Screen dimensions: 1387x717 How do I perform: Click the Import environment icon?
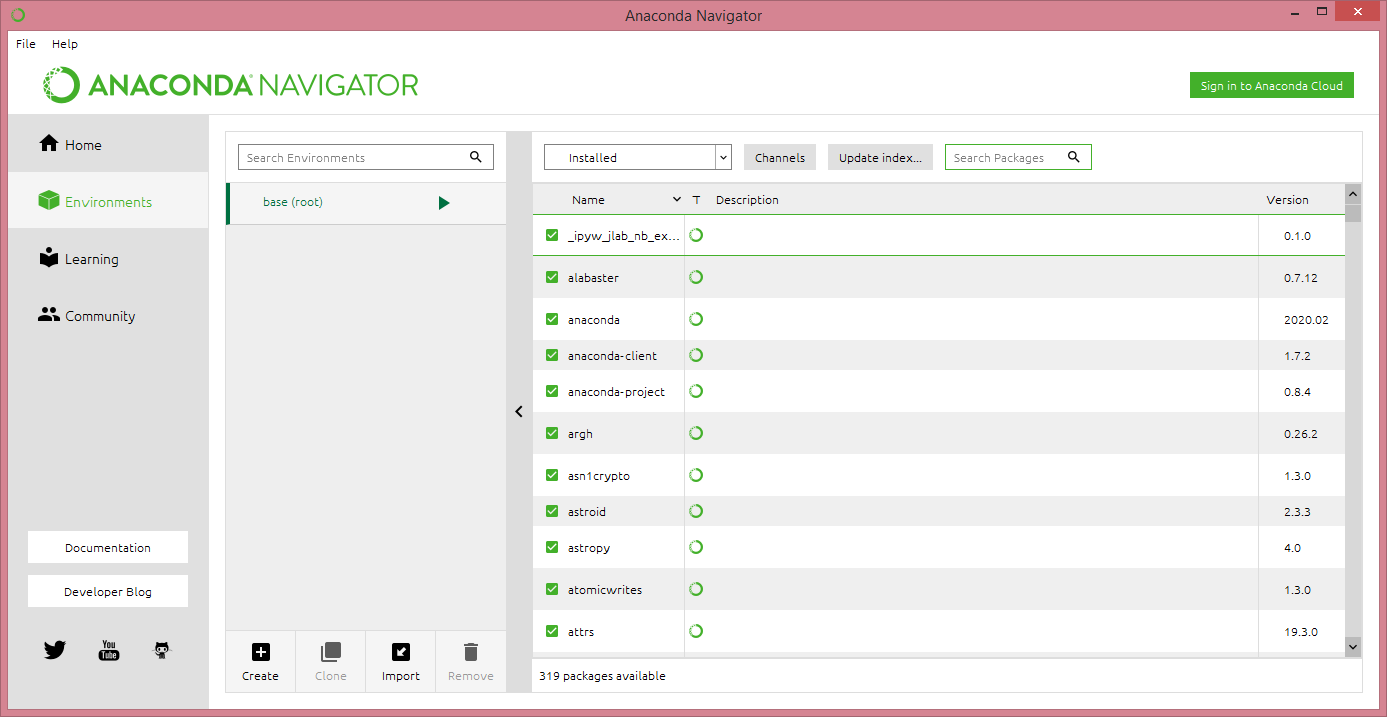400,652
